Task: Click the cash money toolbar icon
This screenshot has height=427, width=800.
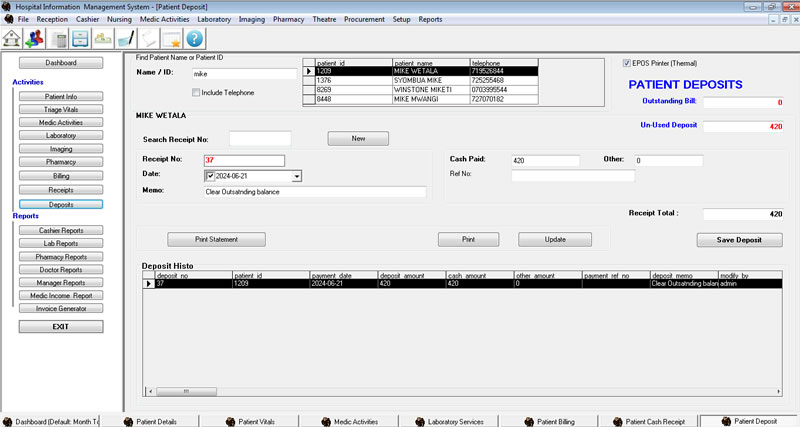Action: point(103,39)
